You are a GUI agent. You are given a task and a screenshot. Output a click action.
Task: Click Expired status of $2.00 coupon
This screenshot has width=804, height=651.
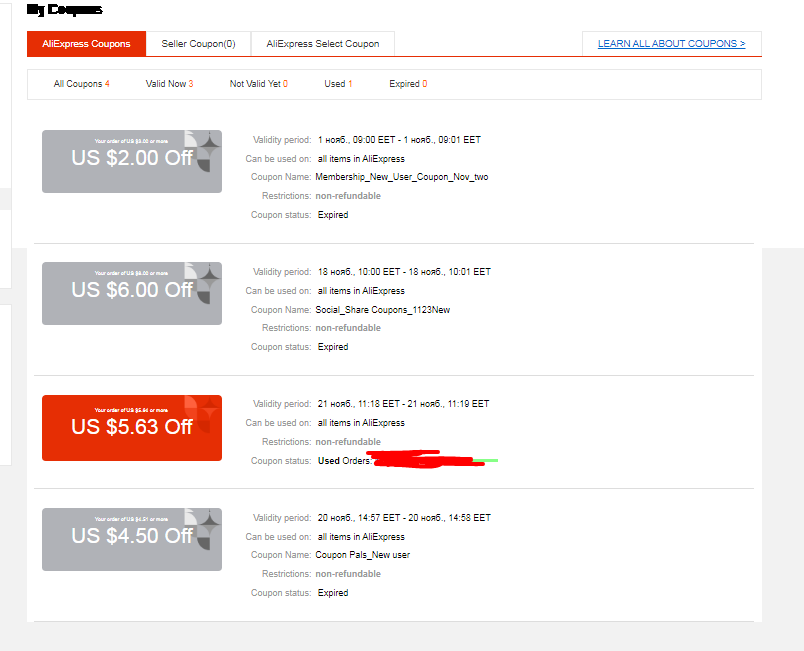tap(333, 215)
